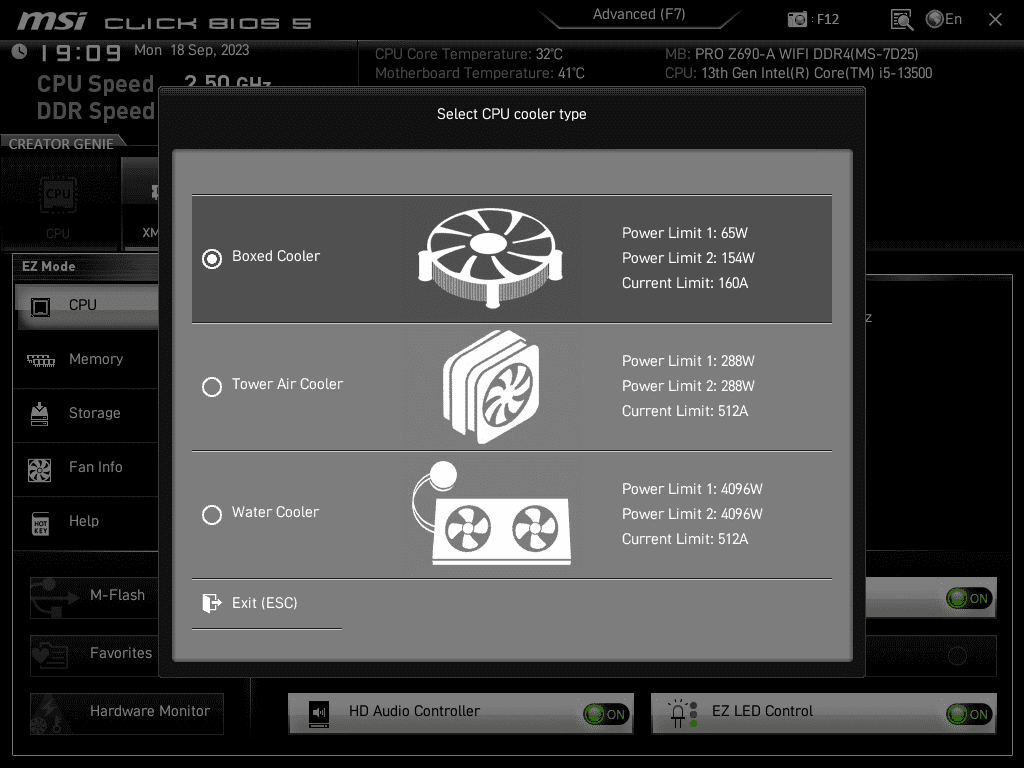Image resolution: width=1024 pixels, height=768 pixels.
Task: Click "Power Limit 2: 154W" text
Action: coord(688,258)
